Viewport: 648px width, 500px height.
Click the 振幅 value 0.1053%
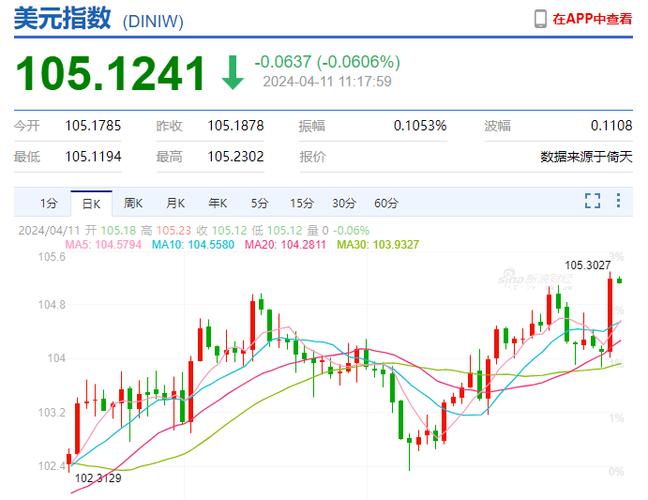tap(420, 126)
